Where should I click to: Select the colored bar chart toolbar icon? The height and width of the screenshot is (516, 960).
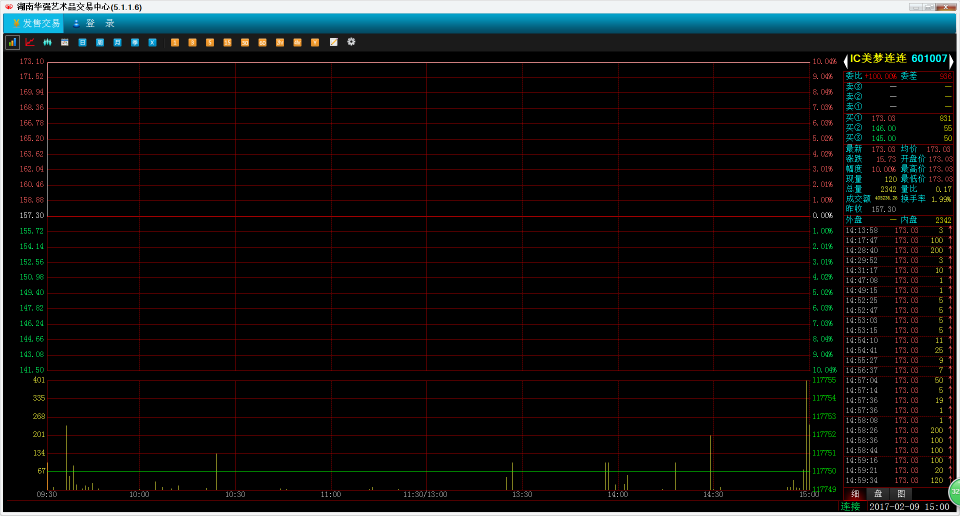[x=12, y=42]
